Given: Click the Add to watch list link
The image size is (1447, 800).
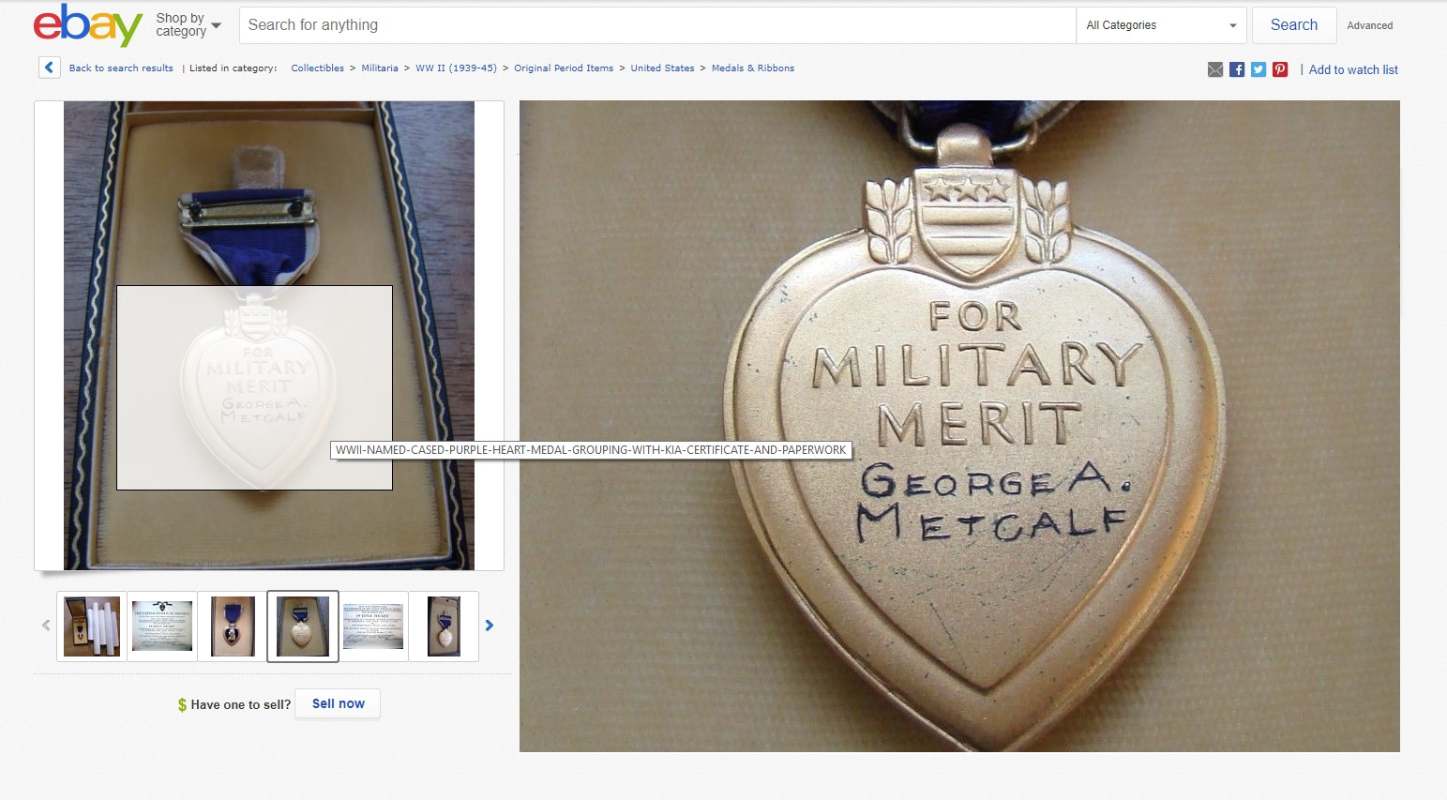Looking at the screenshot, I should pyautogui.click(x=1353, y=70).
